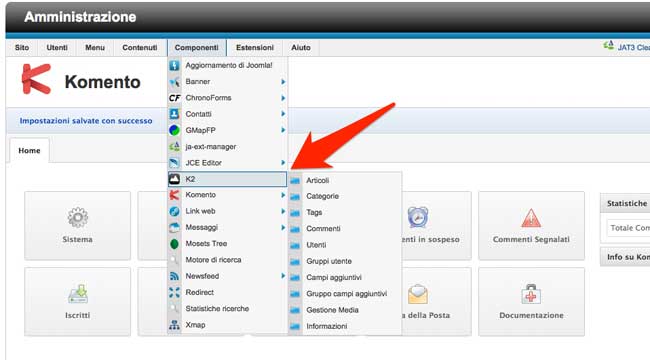
Task: Expand the Contatti submenu arrow
Action: pyautogui.click(x=283, y=114)
